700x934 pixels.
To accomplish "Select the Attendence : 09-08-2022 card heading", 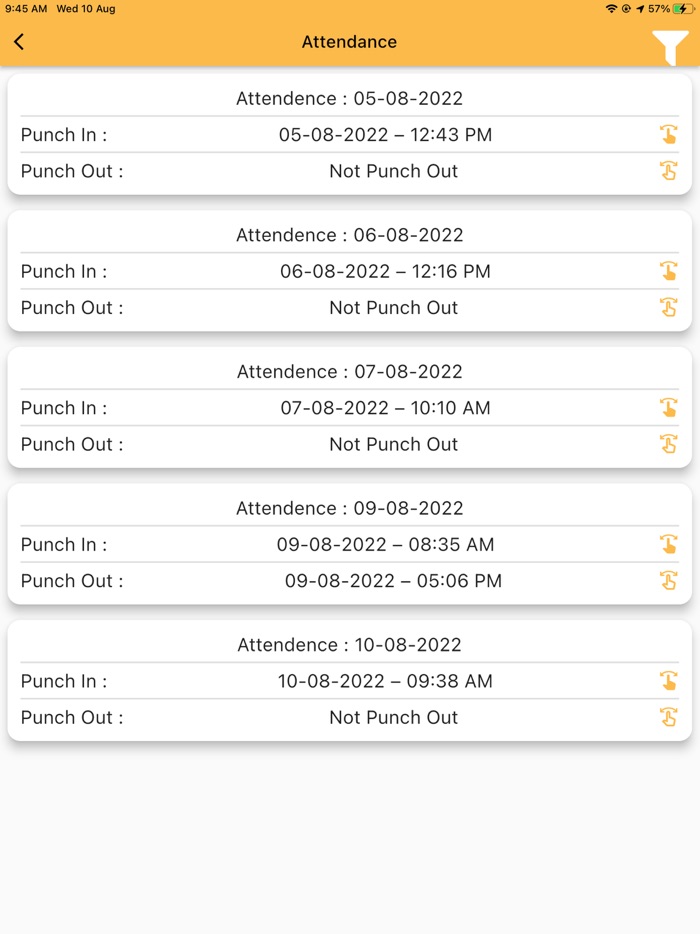I will coord(349,508).
